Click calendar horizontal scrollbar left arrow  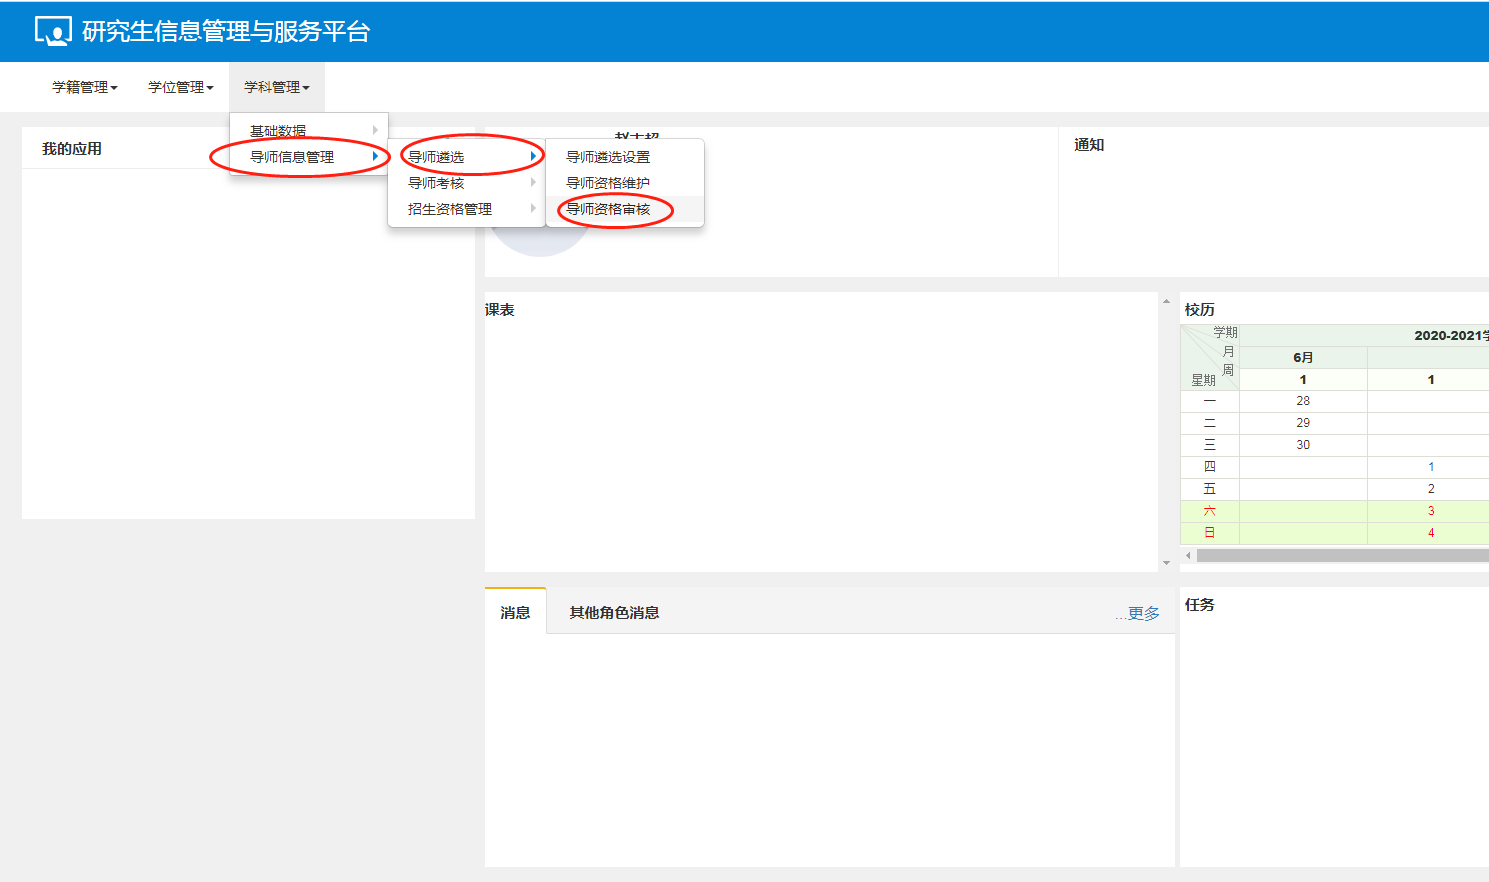[x=1188, y=555]
